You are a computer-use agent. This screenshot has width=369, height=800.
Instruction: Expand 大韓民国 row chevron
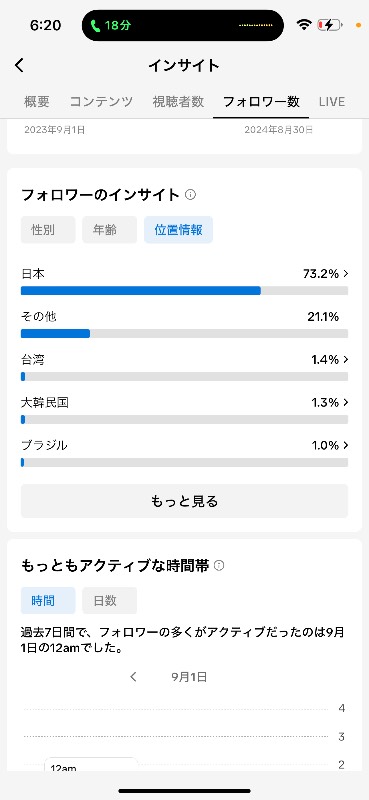point(346,403)
